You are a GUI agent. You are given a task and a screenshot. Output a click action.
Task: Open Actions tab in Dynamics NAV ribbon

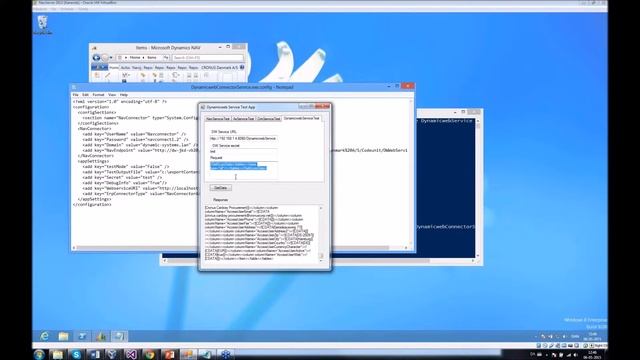125,67
